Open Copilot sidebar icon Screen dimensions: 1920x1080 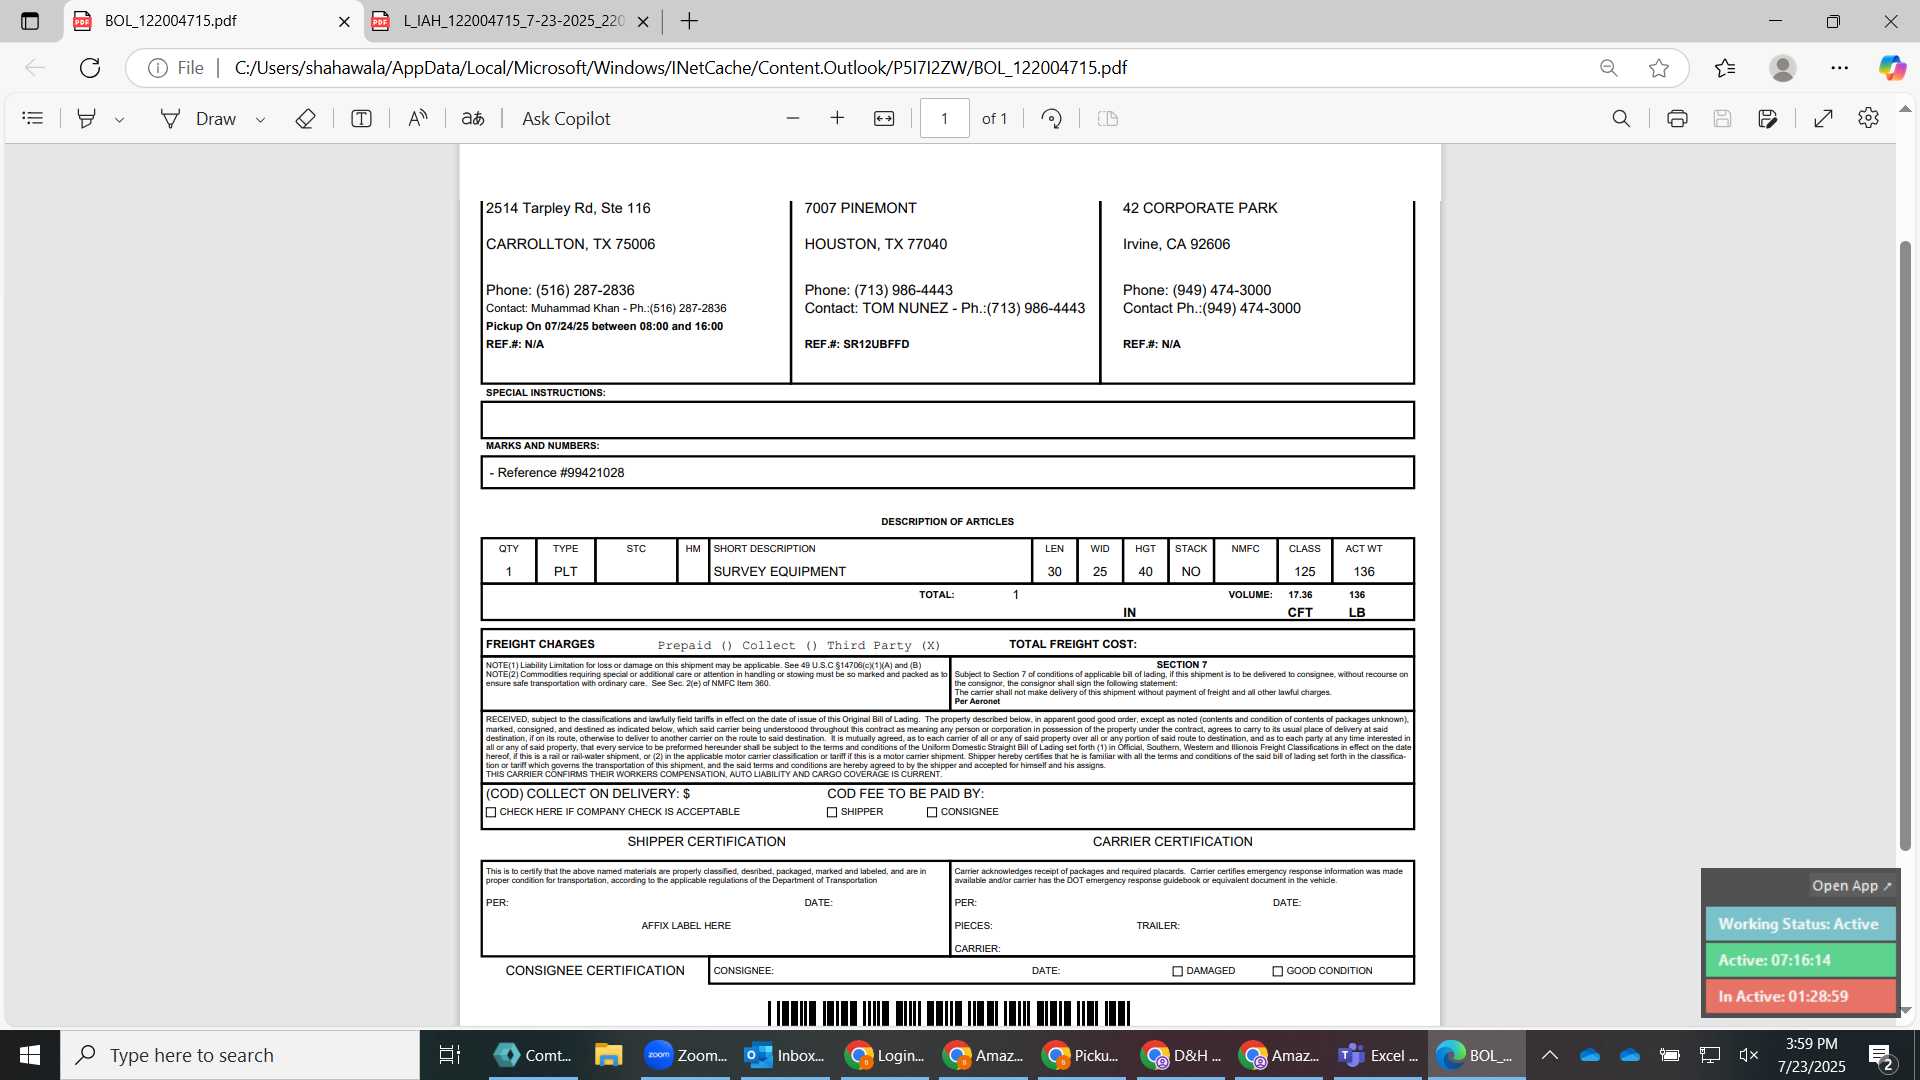pyautogui.click(x=1892, y=68)
